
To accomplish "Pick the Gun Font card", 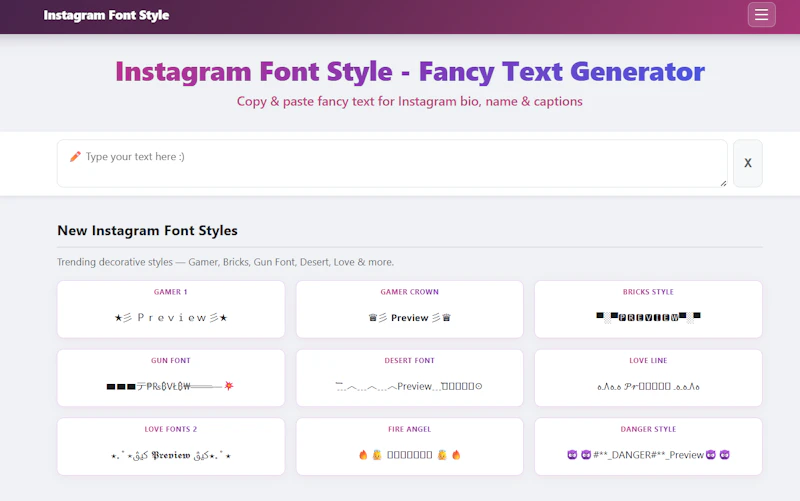I will coord(171,378).
